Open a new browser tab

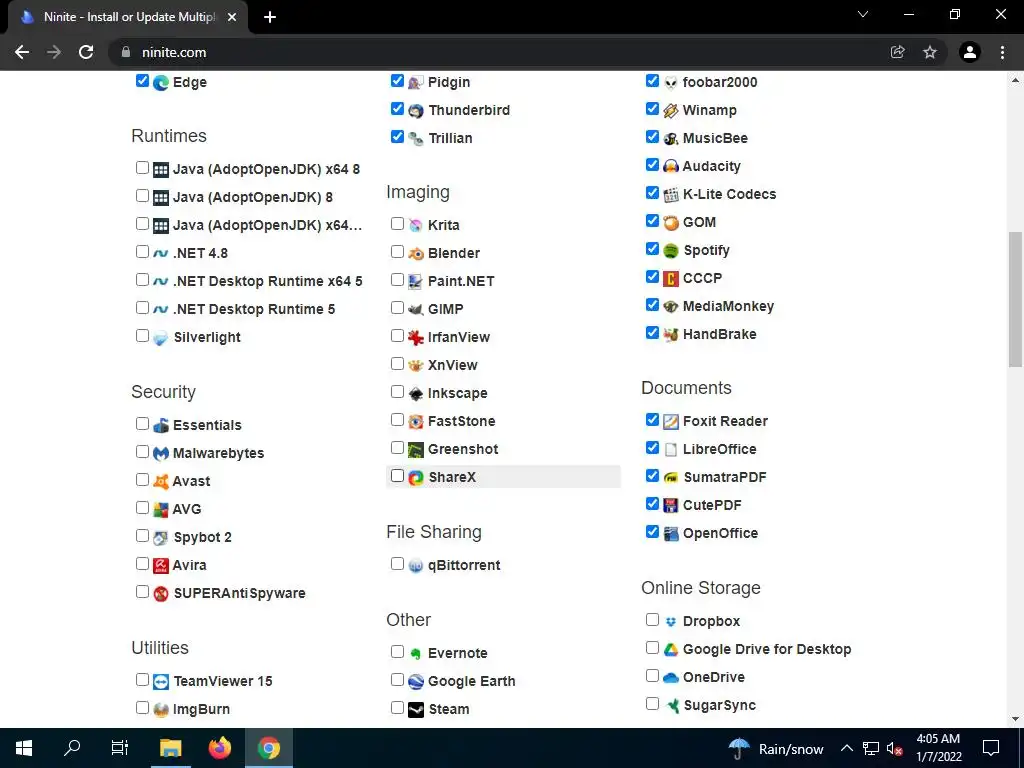270,18
